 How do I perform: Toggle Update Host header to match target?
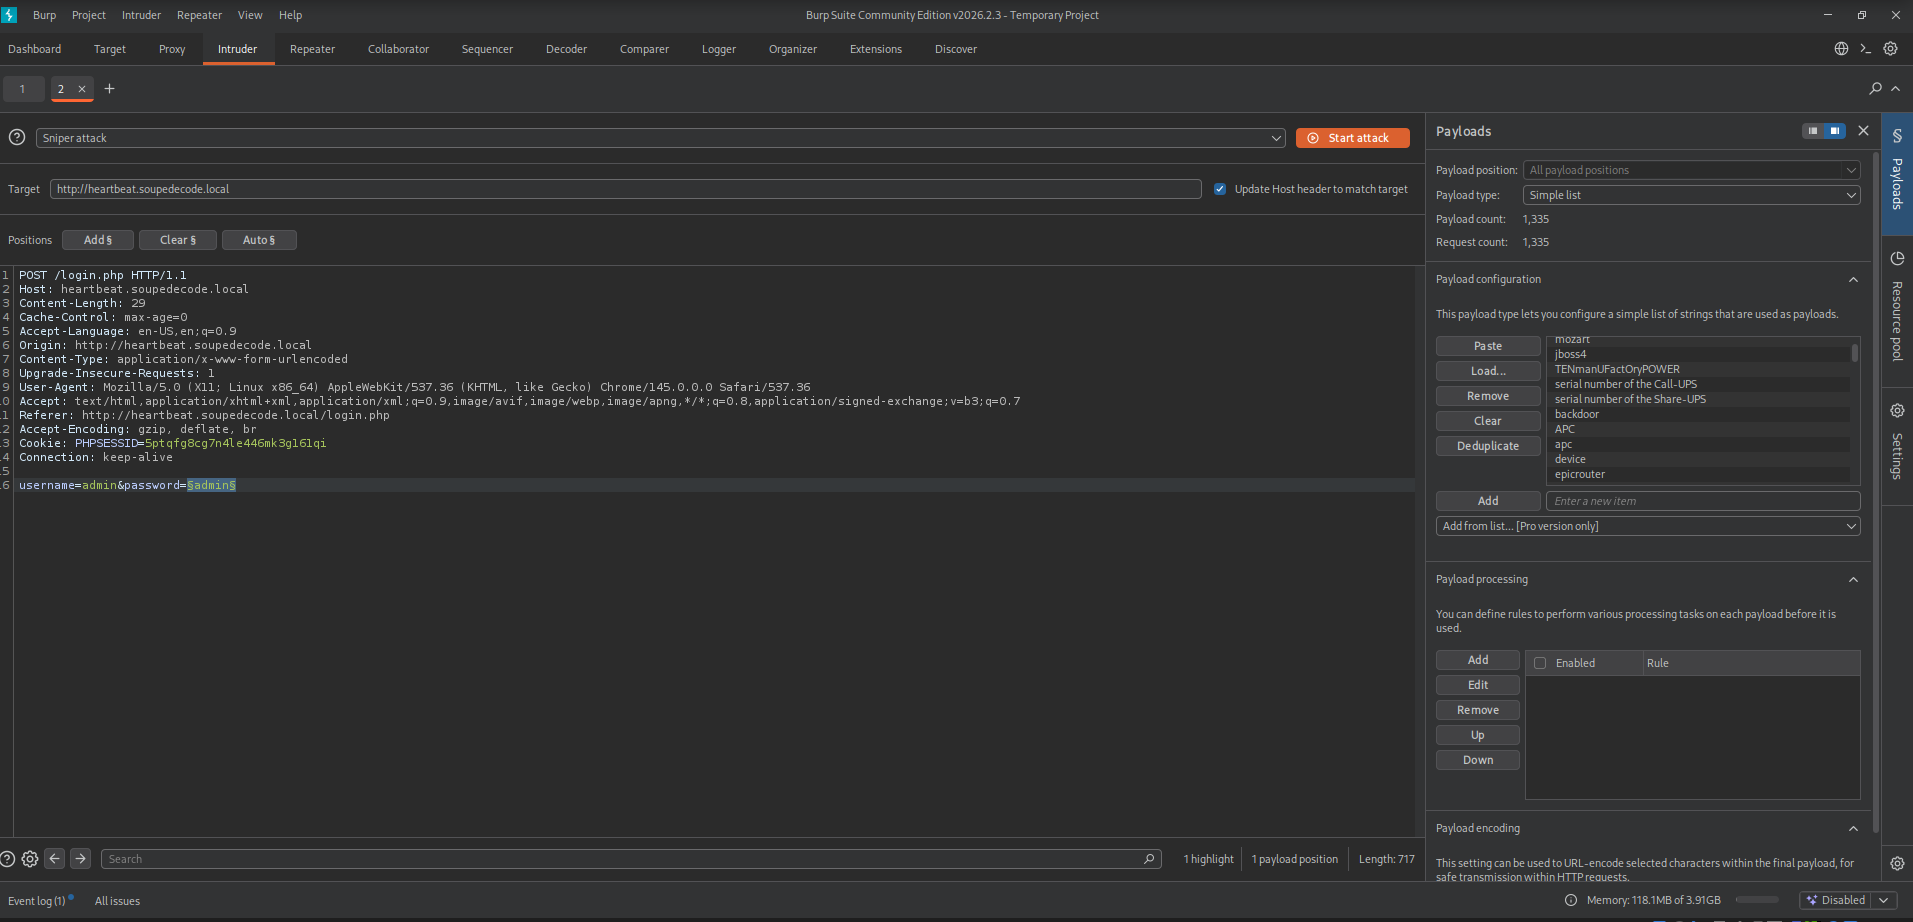click(1220, 189)
